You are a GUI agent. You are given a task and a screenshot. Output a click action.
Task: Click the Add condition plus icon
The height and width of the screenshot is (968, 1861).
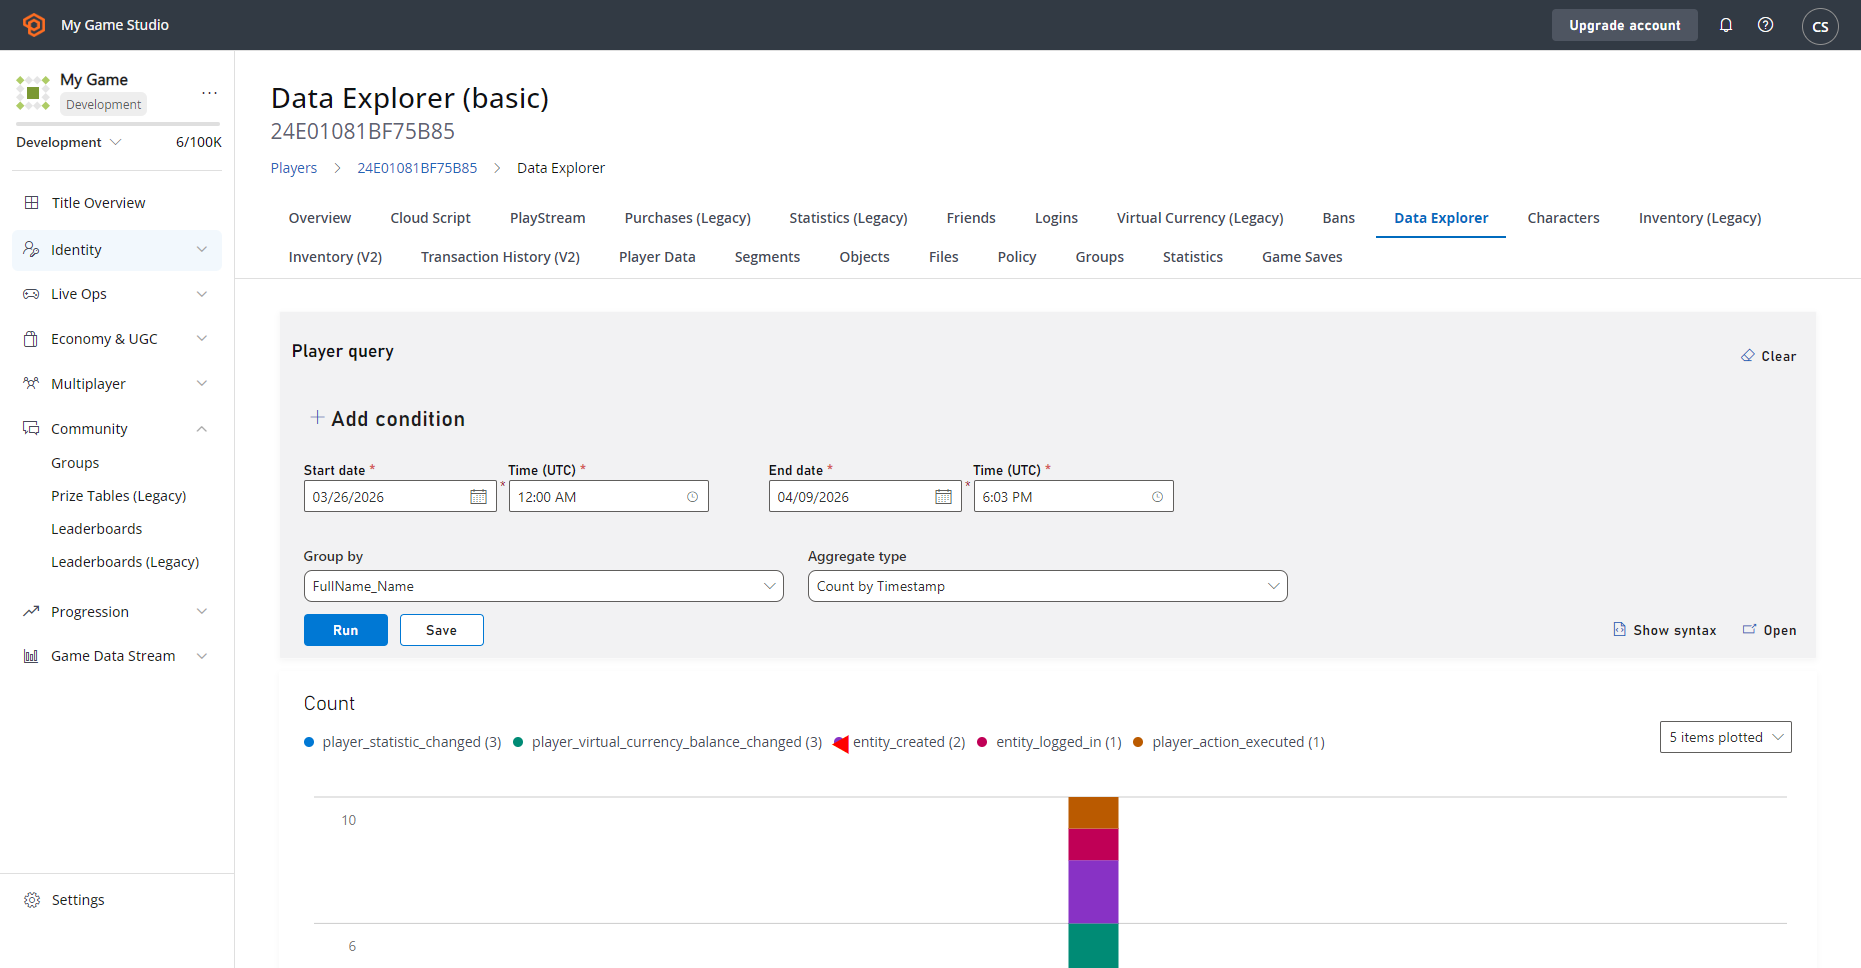(x=317, y=417)
